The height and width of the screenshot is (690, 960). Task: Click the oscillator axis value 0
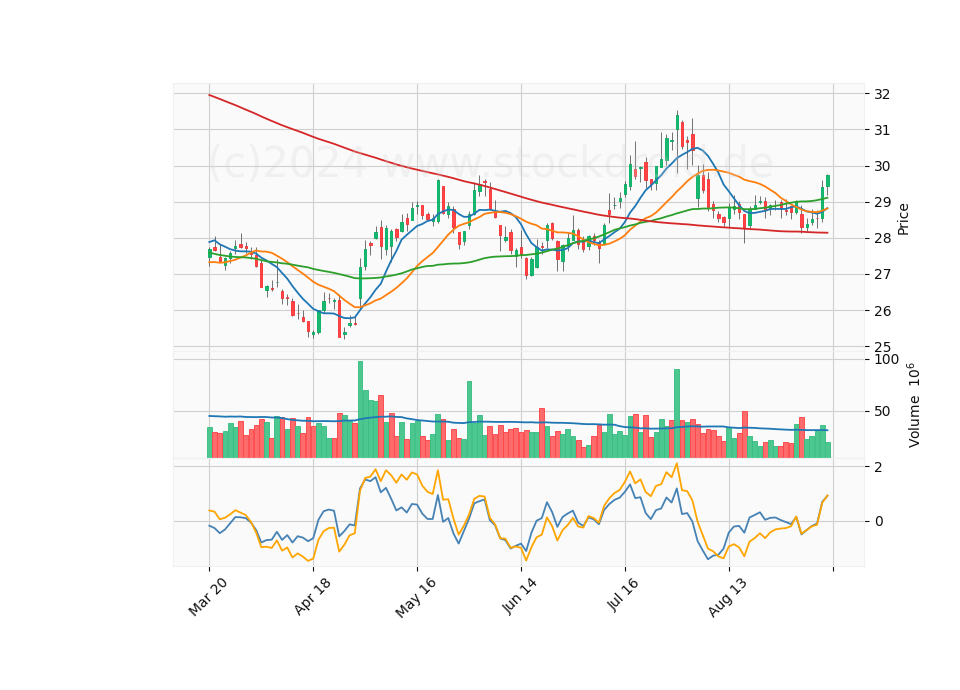(x=879, y=522)
